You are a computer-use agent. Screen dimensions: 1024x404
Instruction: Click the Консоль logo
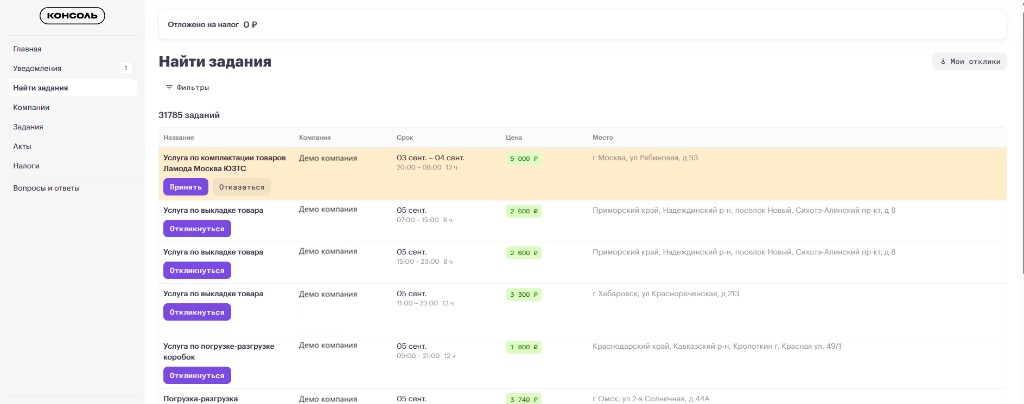tap(72, 16)
